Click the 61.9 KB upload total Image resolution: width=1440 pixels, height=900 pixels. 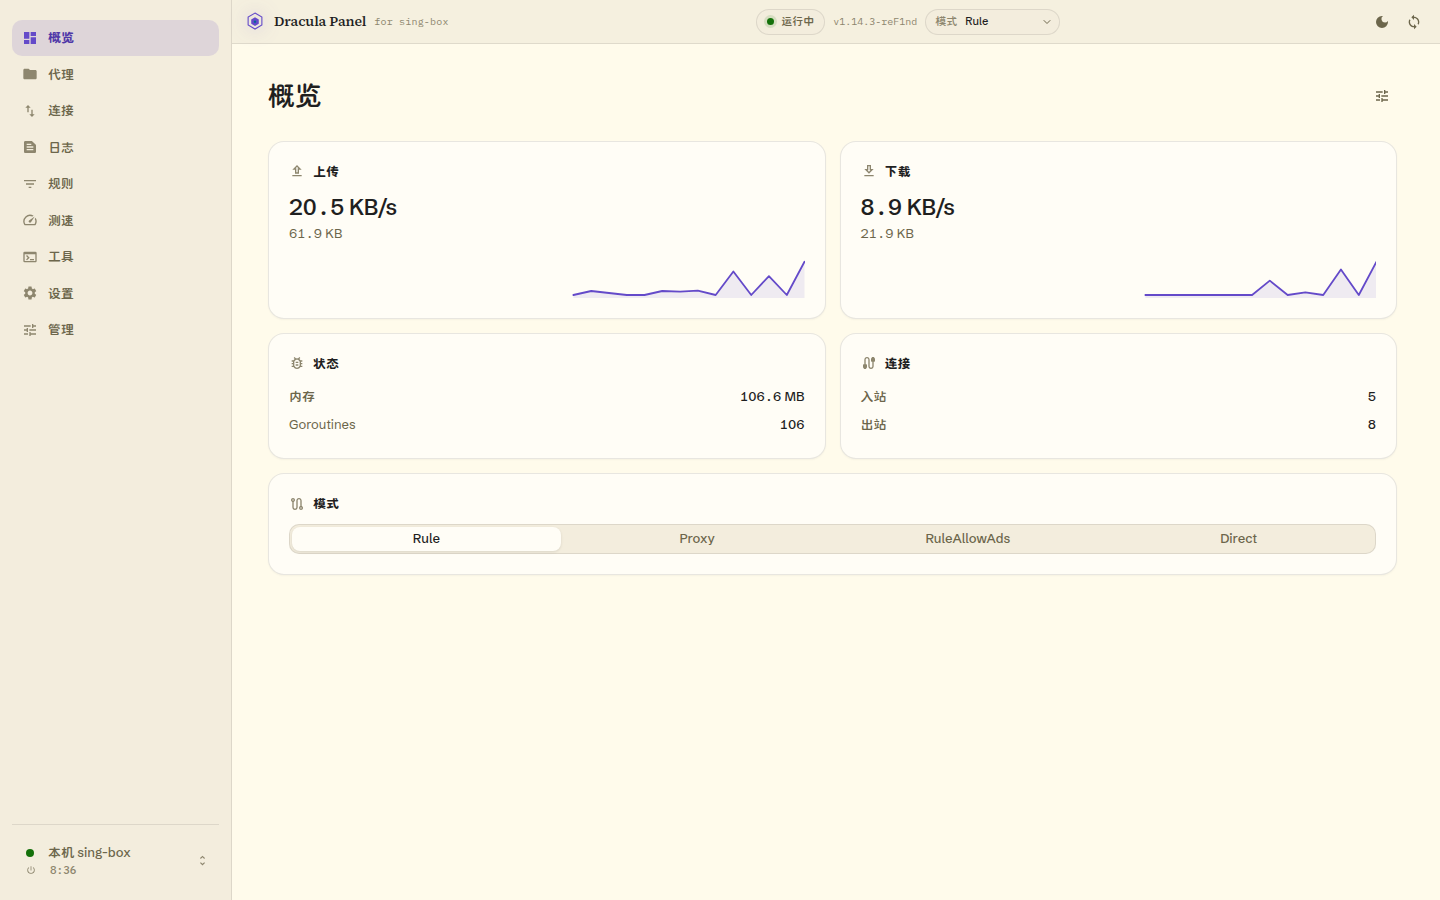click(316, 234)
